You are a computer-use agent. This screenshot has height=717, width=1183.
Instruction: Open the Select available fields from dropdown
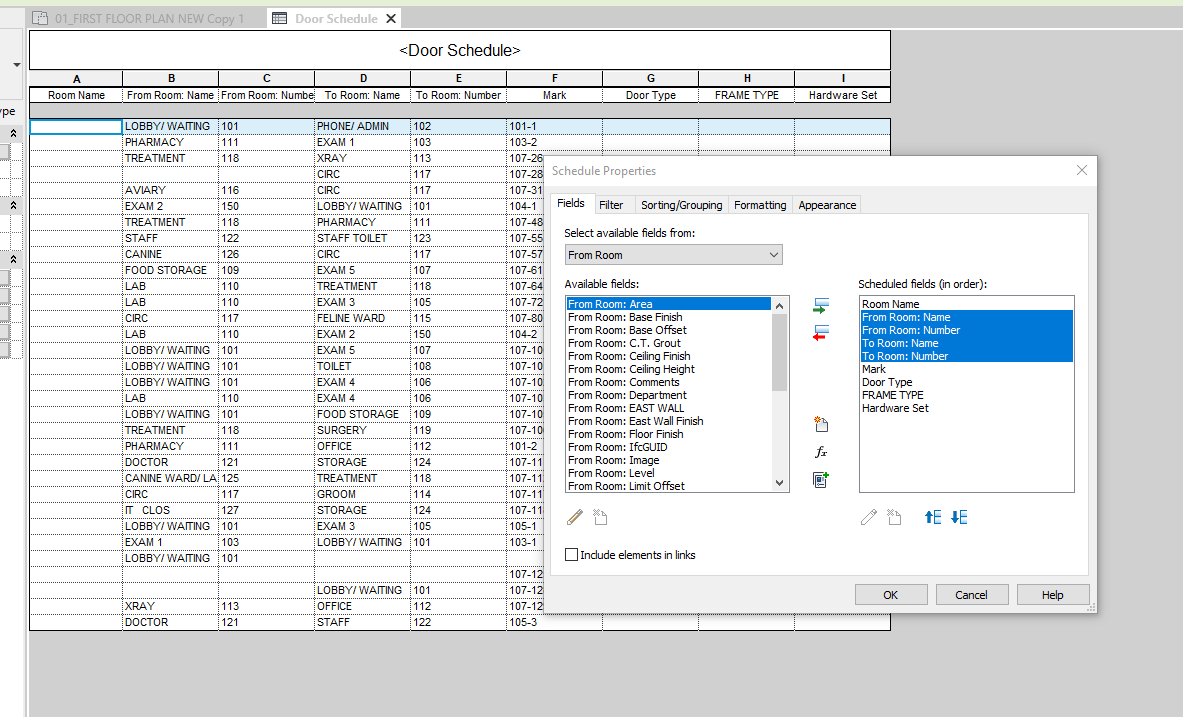click(x=673, y=255)
